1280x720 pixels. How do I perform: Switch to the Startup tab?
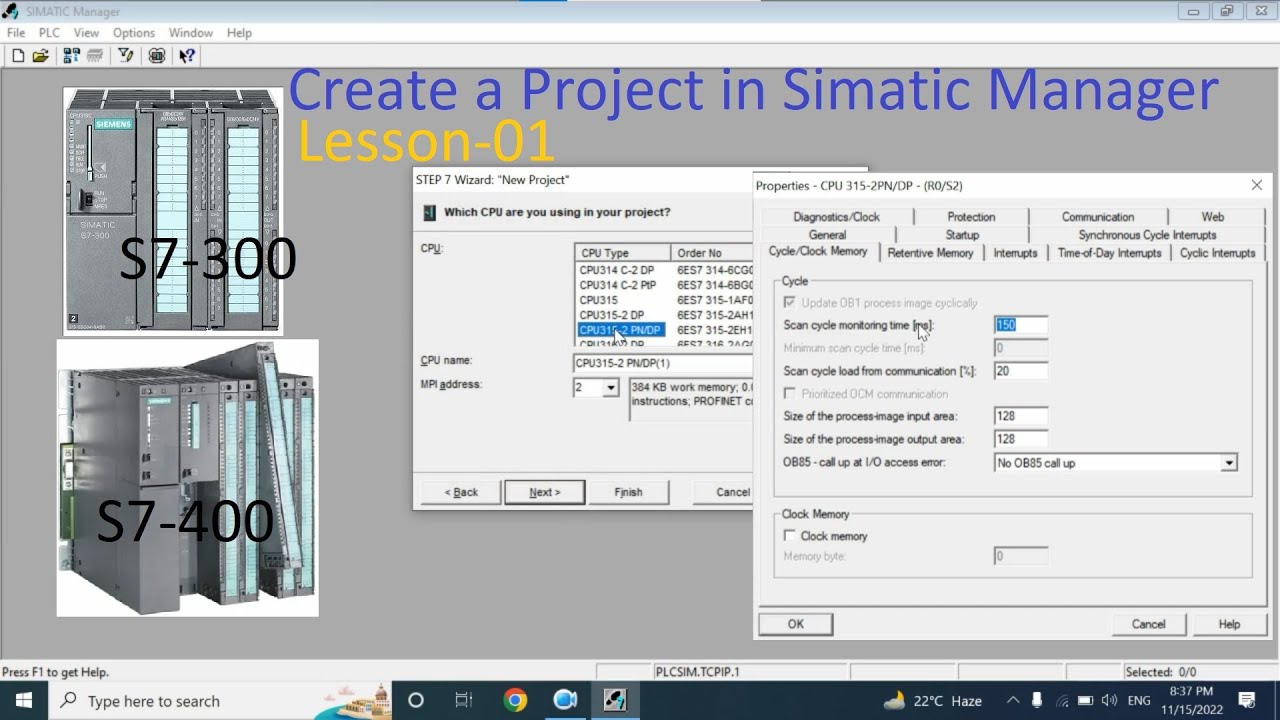[x=962, y=235]
